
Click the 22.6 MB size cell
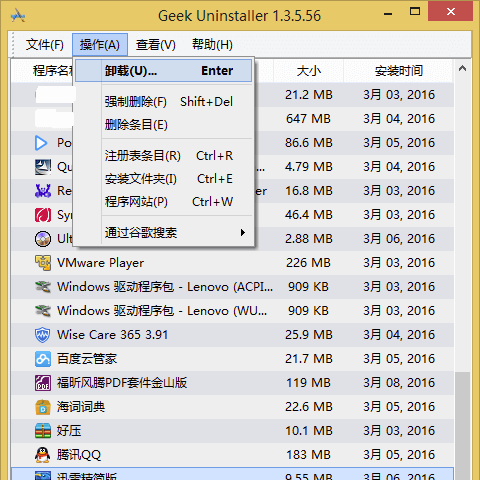pos(309,407)
